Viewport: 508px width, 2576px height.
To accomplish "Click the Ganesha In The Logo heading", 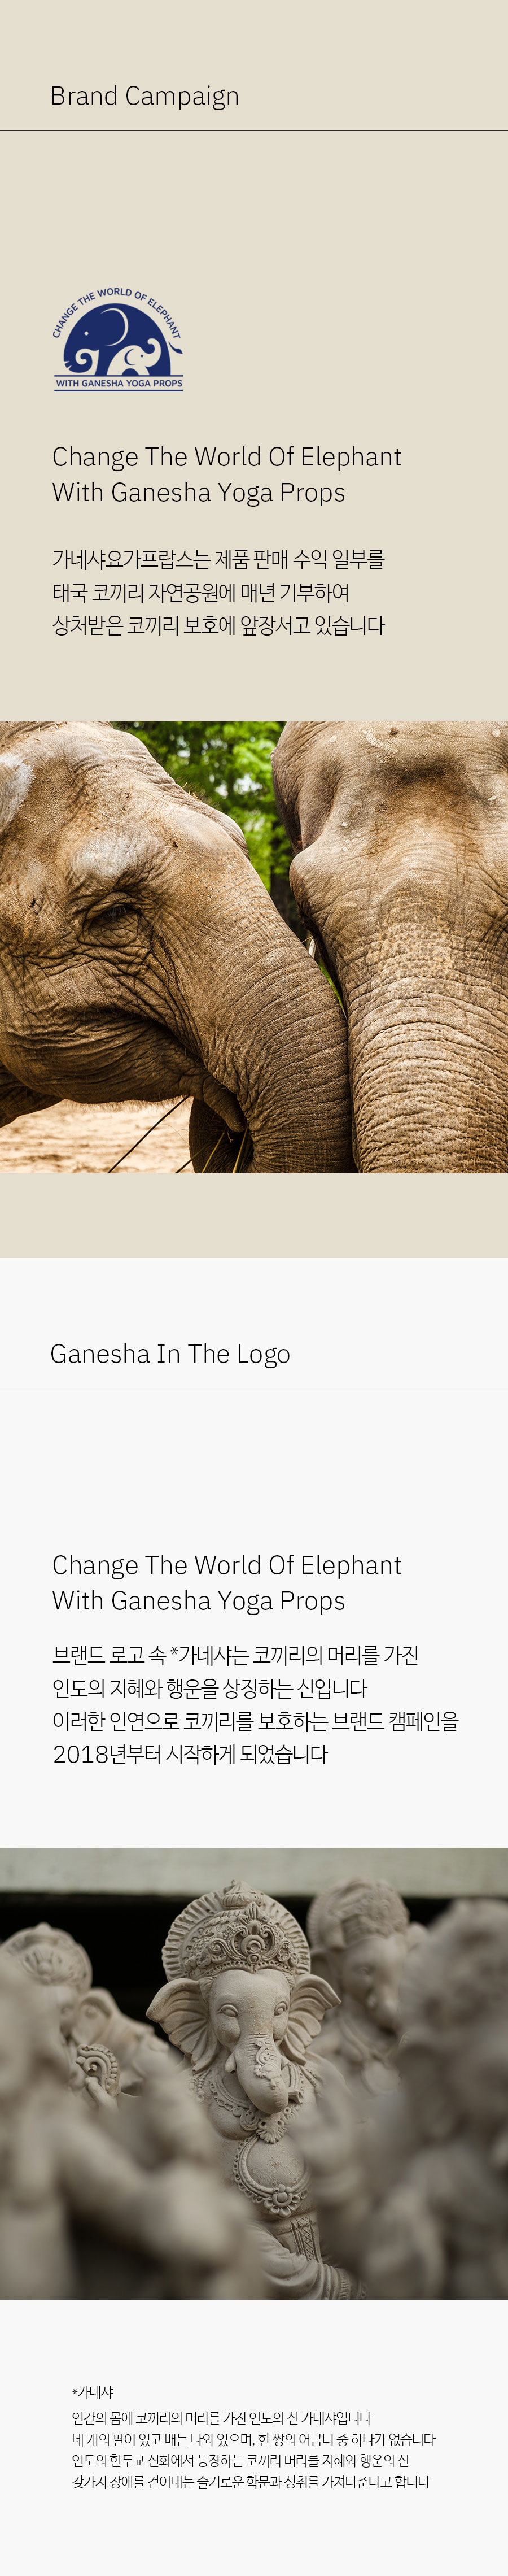I will (170, 1354).
